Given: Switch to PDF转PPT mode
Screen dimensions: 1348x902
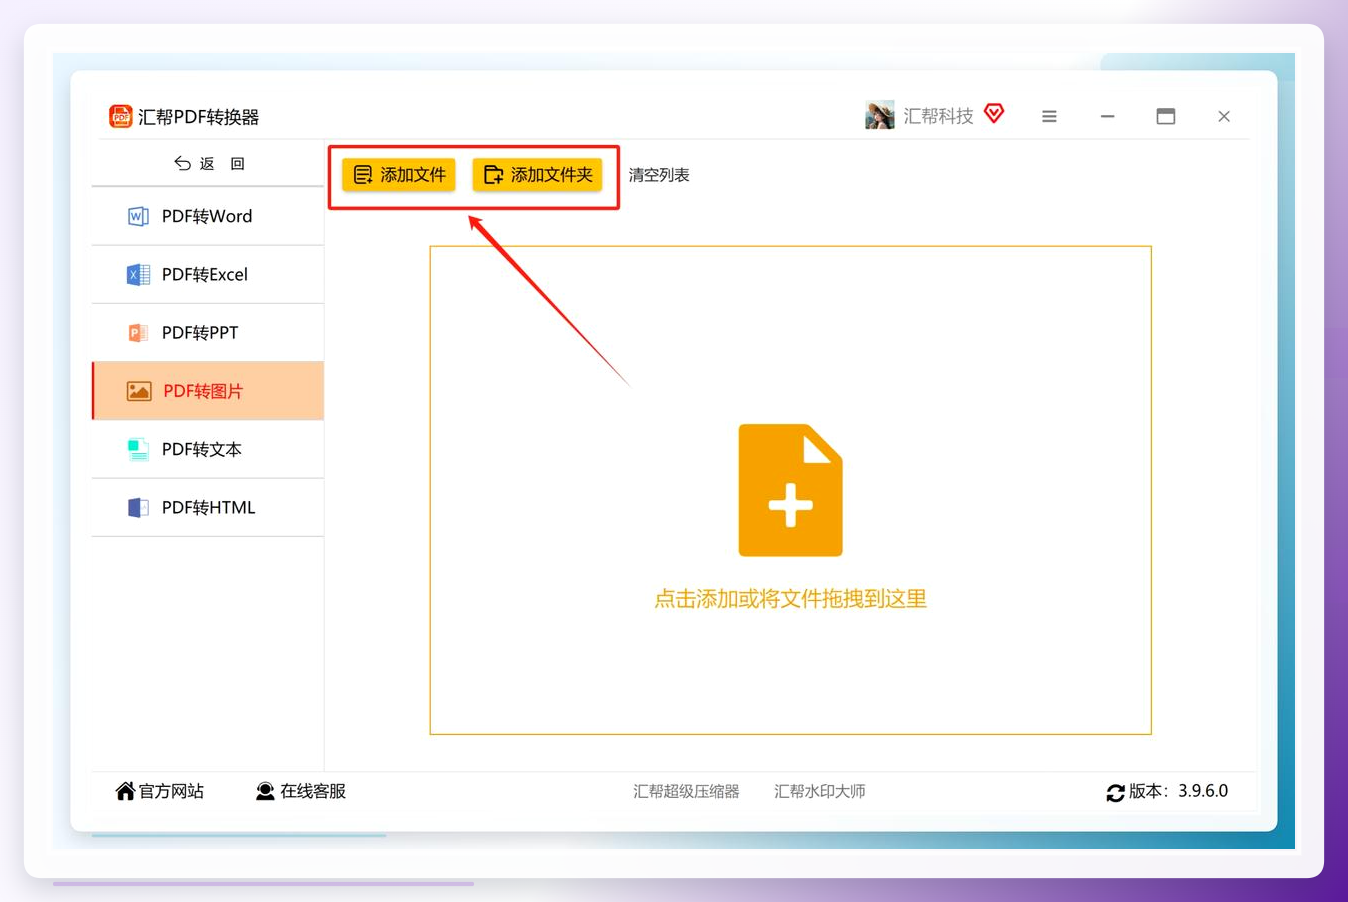Looking at the screenshot, I should click(x=208, y=332).
